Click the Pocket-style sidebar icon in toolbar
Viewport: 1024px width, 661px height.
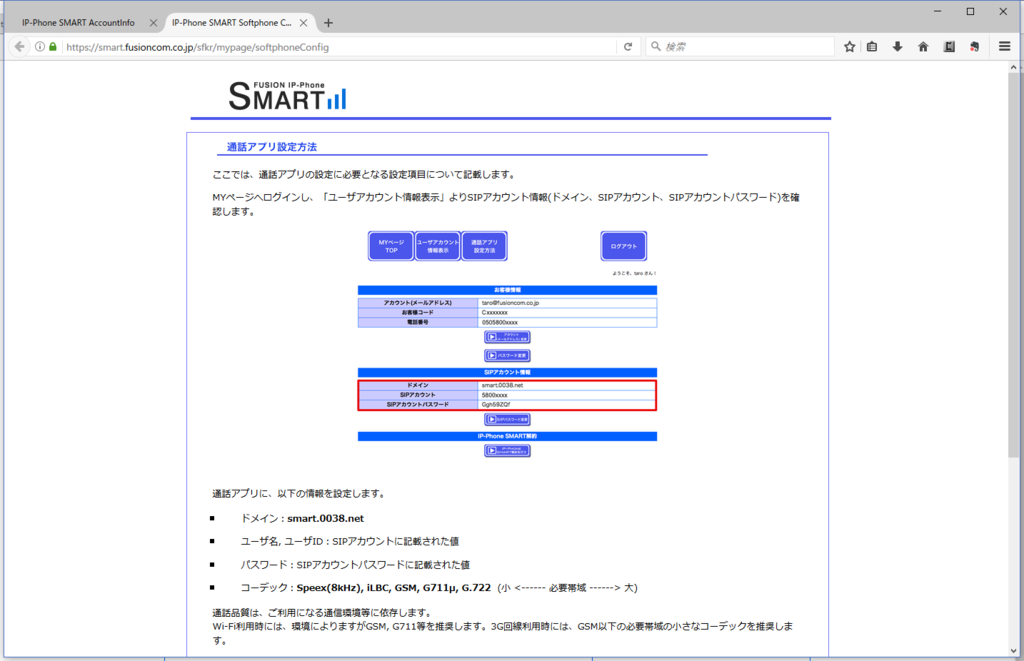coord(949,47)
